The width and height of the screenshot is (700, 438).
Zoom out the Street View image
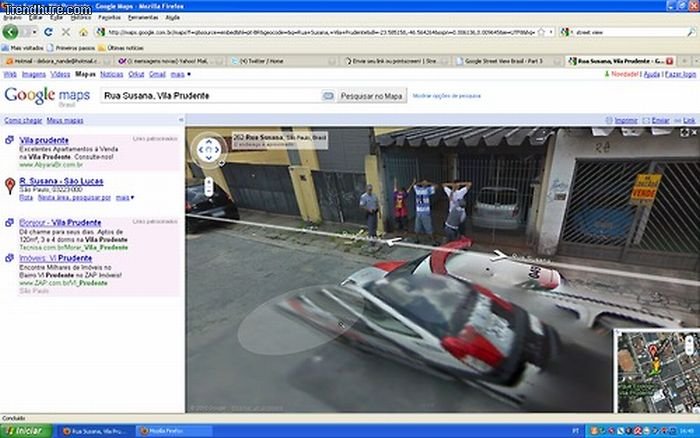coord(209,189)
